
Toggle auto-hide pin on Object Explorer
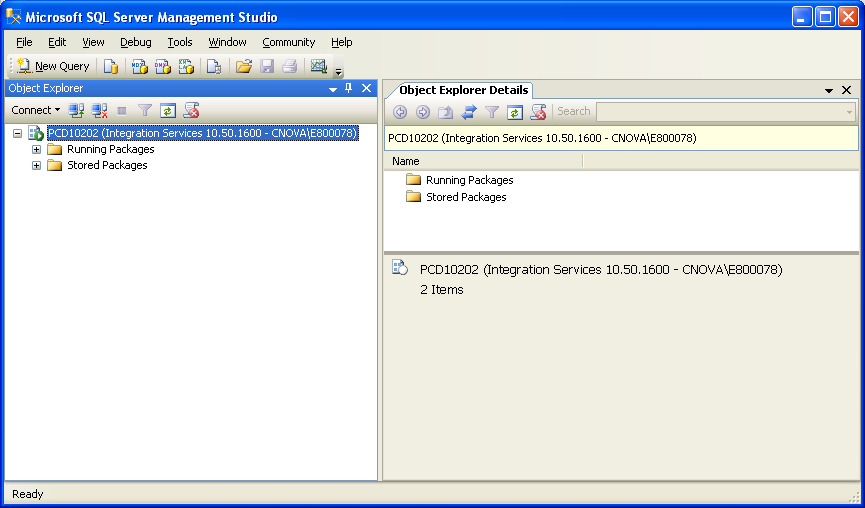[x=349, y=88]
